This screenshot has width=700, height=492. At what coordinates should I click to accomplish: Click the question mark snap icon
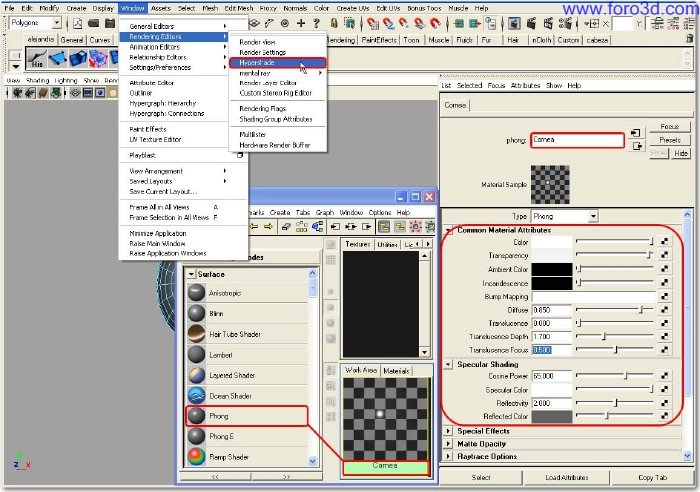pyautogui.click(x=317, y=23)
